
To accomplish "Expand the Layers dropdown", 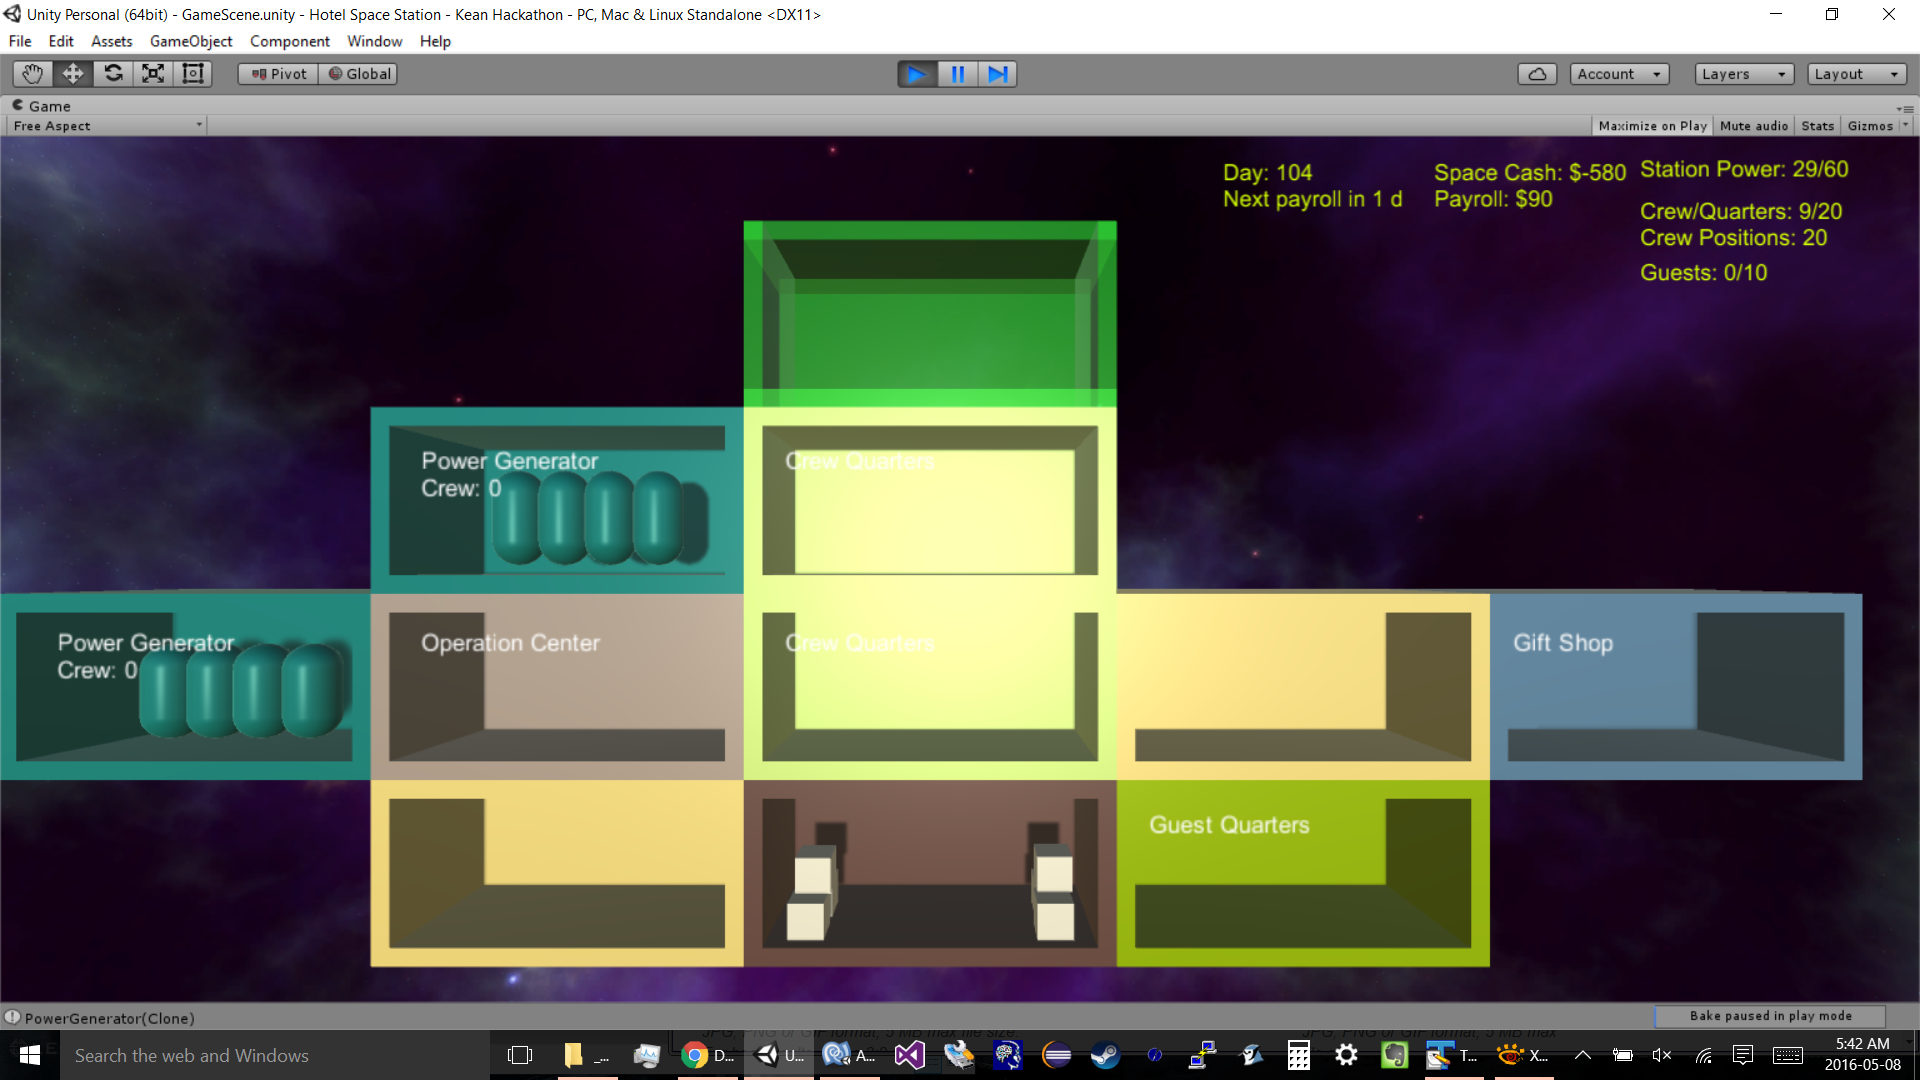I will (1743, 74).
